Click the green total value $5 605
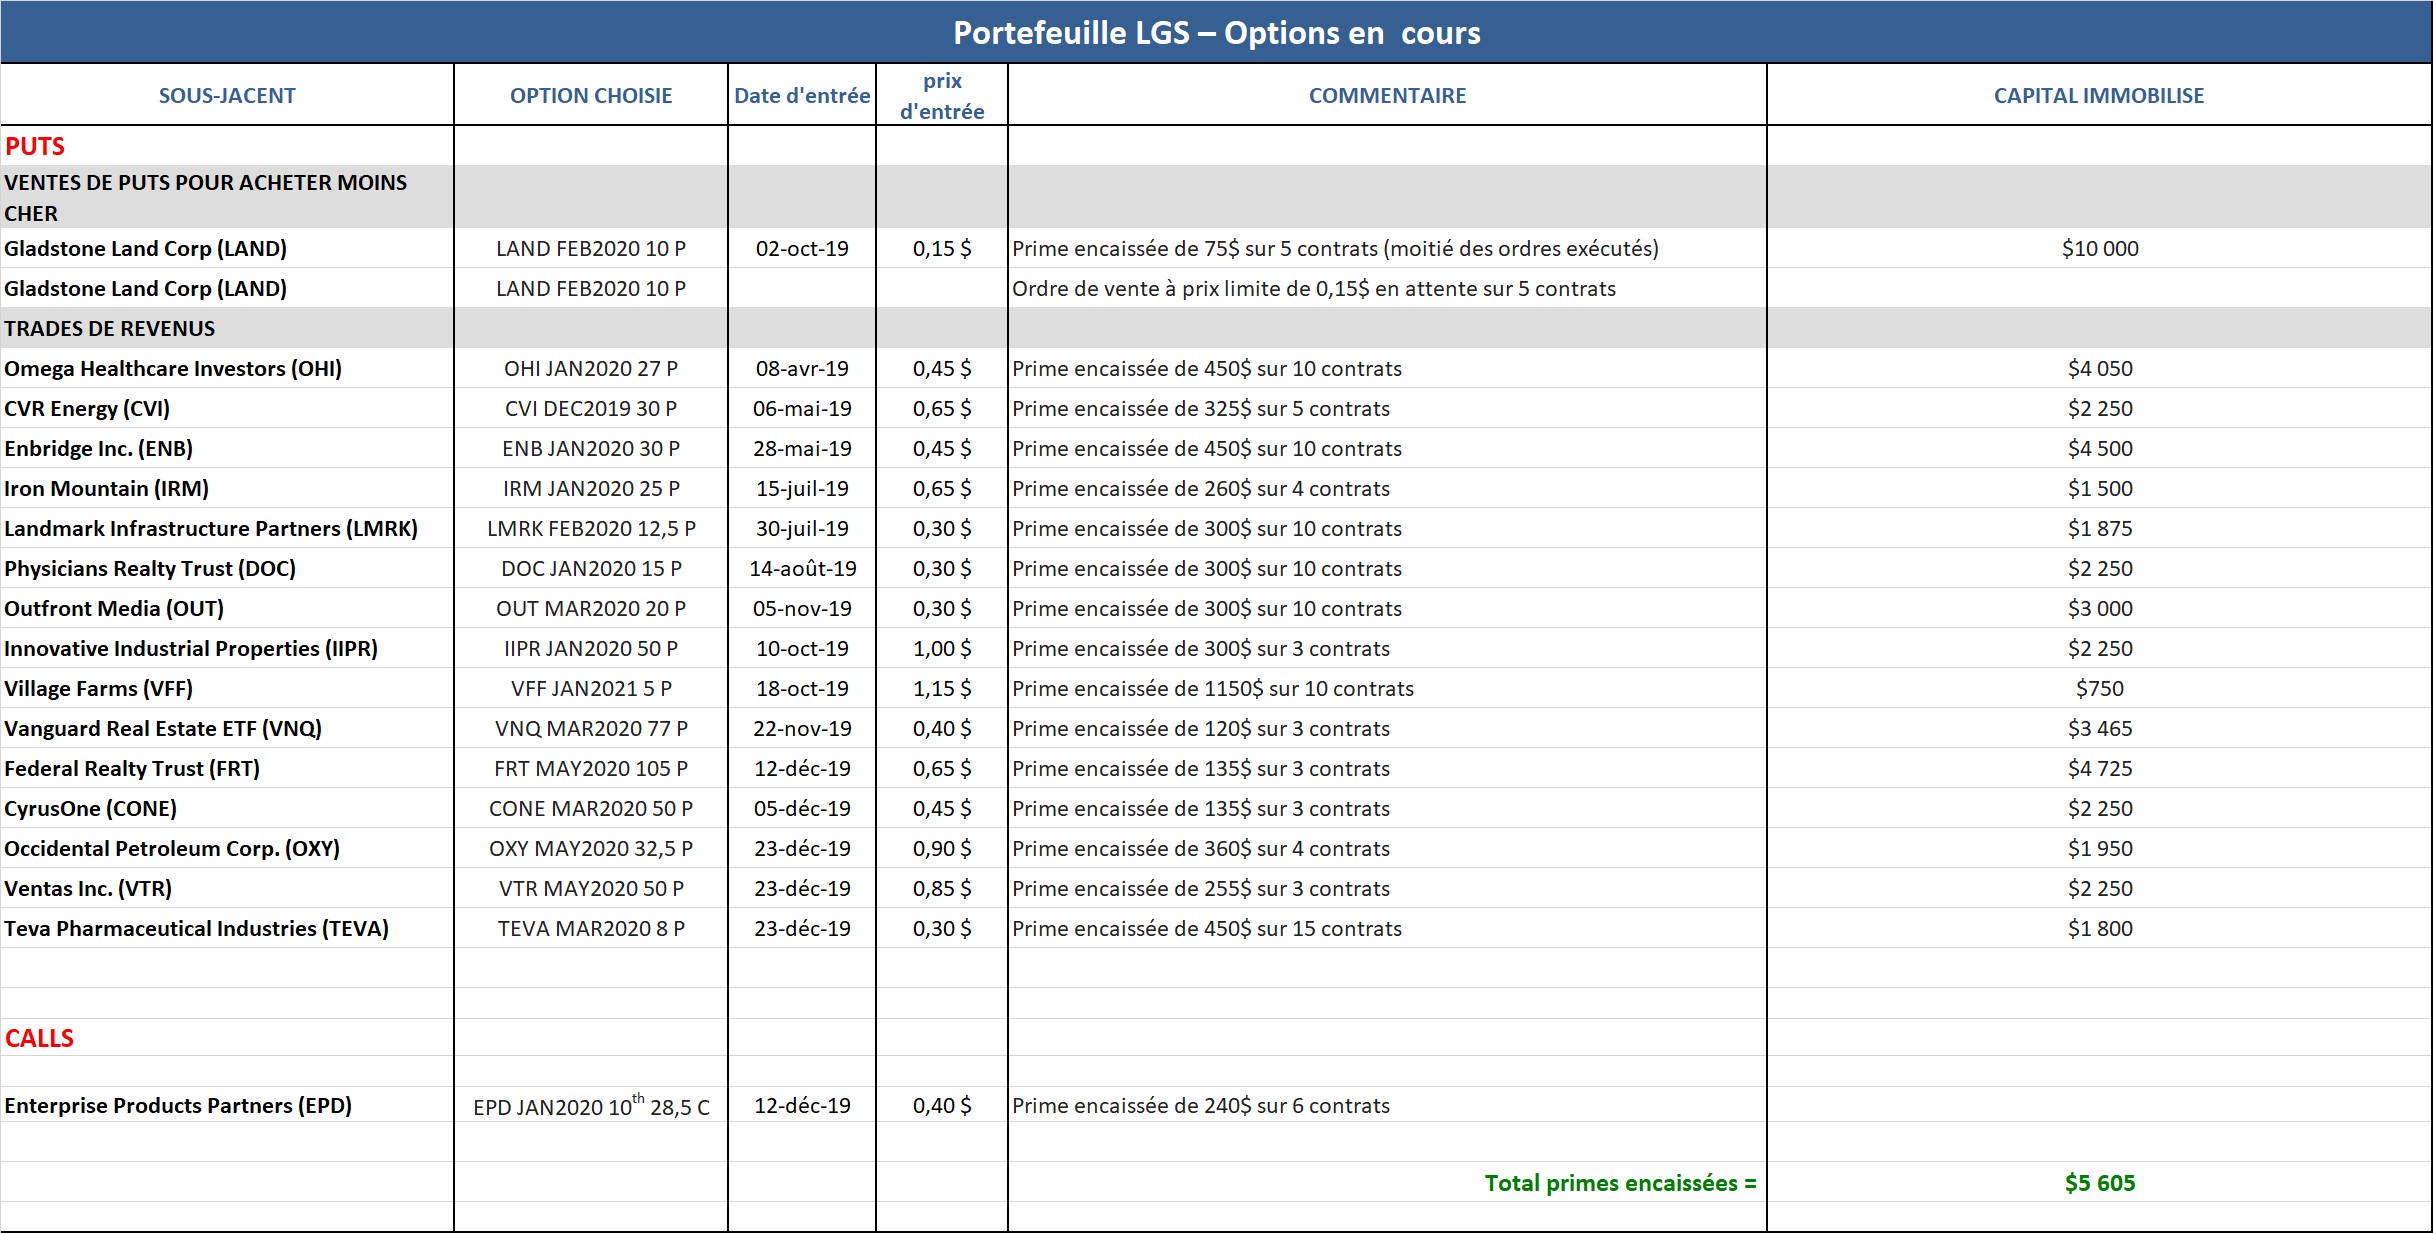This screenshot has height=1233, width=2433. [2100, 1183]
